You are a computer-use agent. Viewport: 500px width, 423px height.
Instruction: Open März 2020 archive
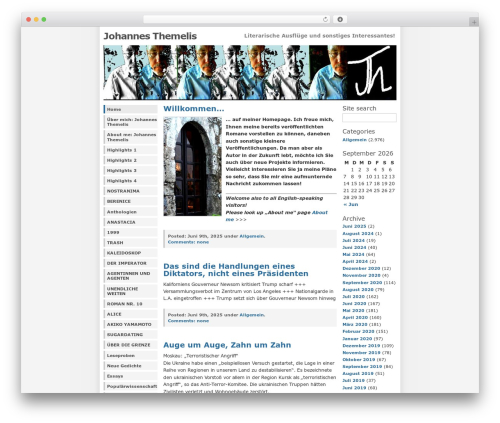pos(355,325)
